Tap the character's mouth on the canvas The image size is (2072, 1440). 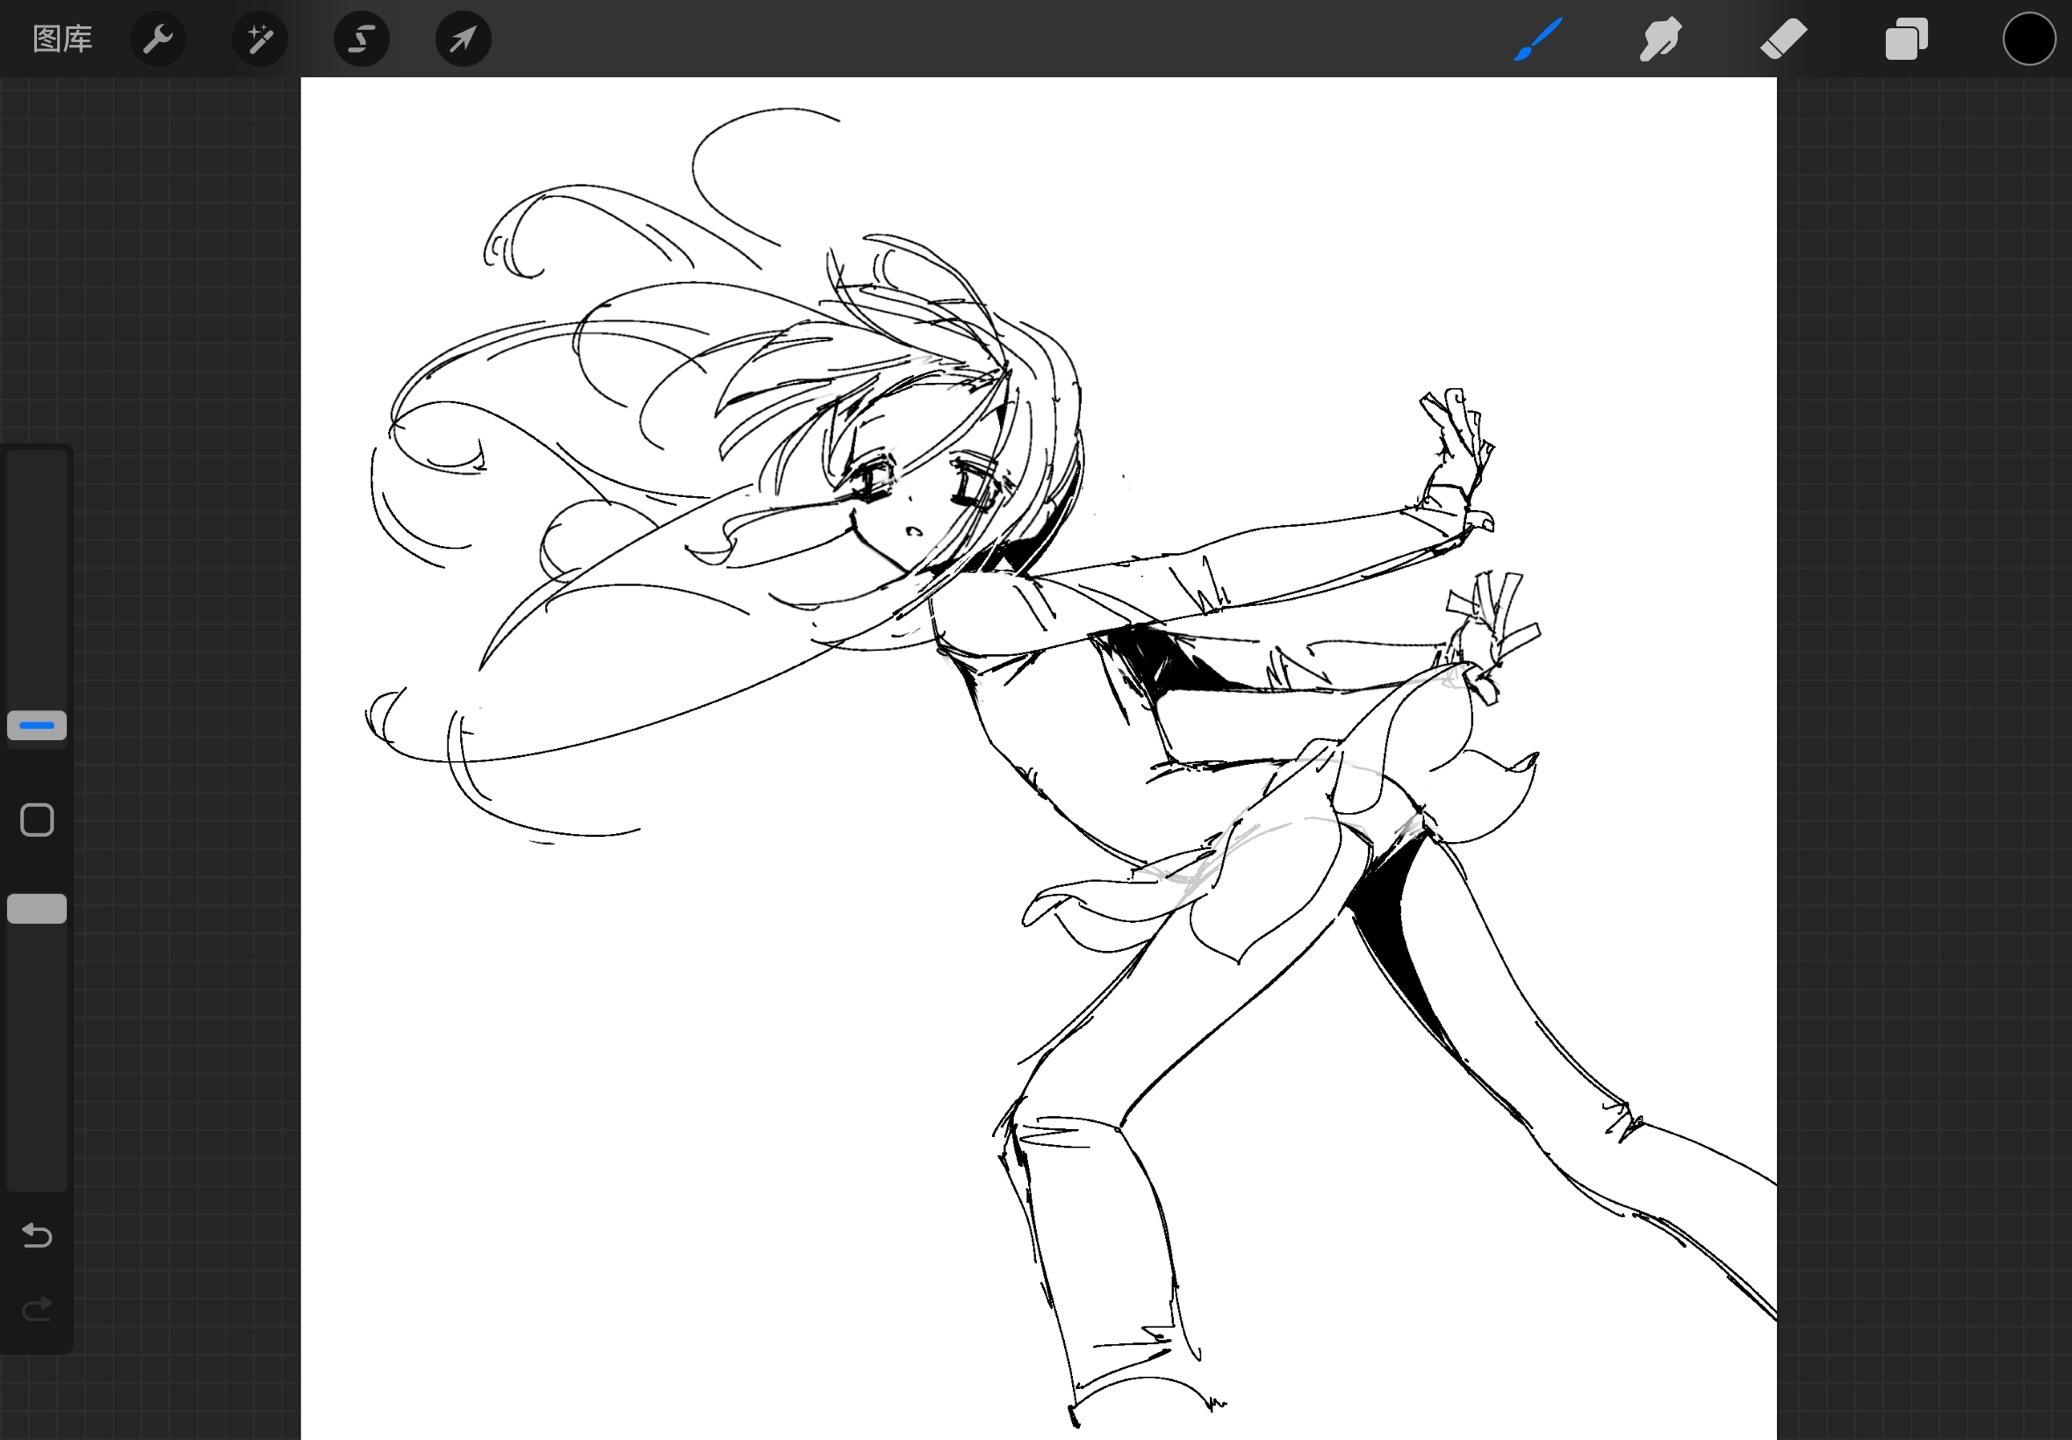pyautogui.click(x=914, y=532)
